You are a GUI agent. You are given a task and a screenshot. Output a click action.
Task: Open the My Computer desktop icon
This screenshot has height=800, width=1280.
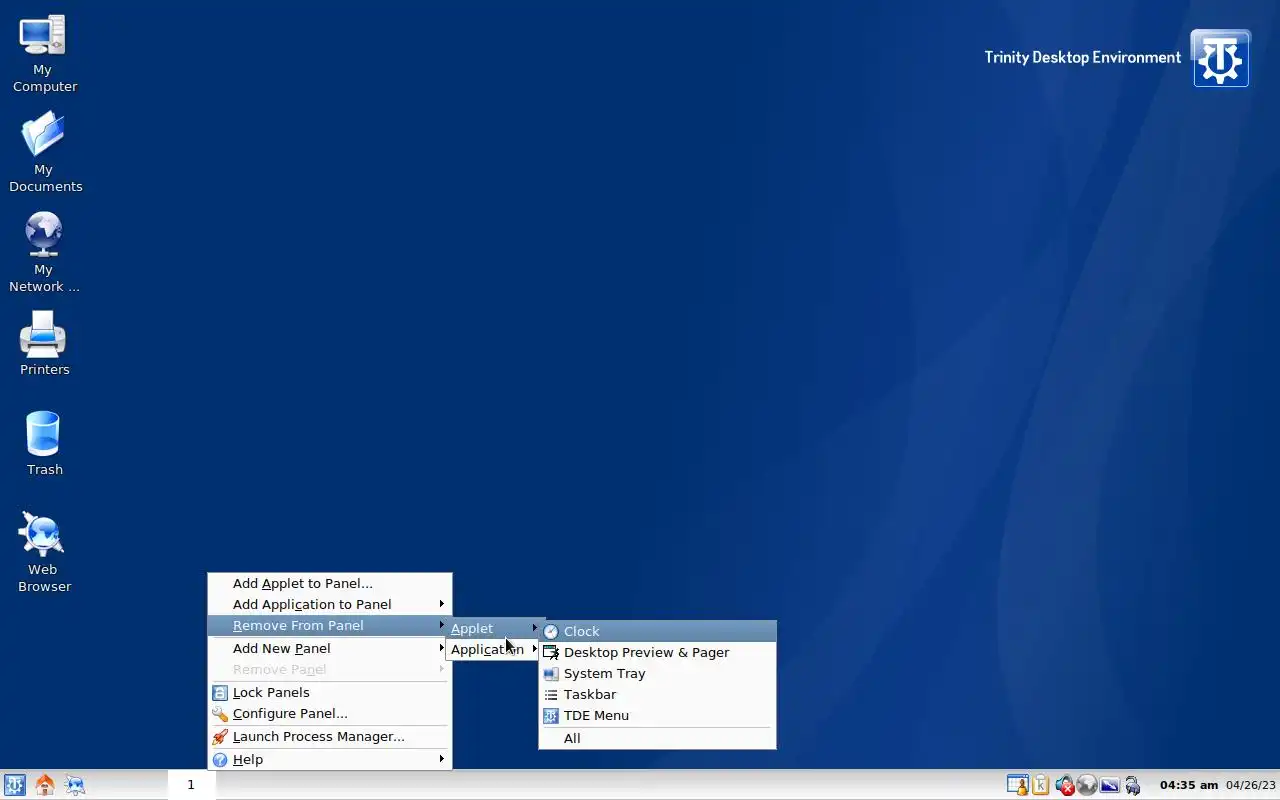coord(43,54)
